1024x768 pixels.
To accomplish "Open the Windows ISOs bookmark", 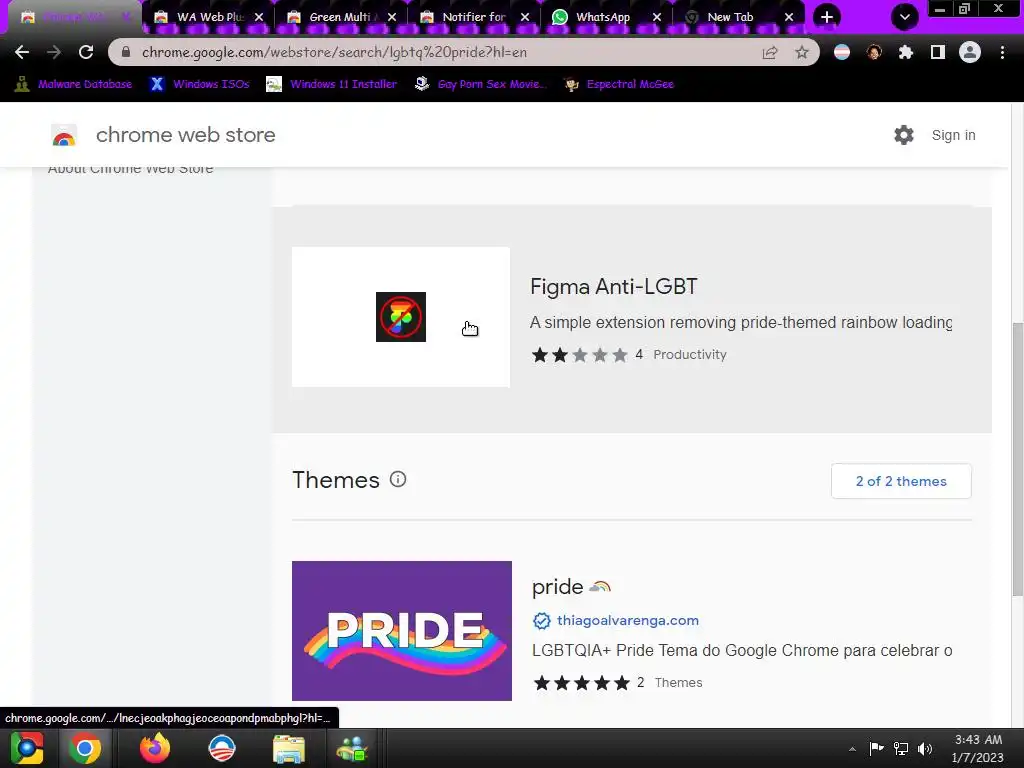I will (200, 84).
